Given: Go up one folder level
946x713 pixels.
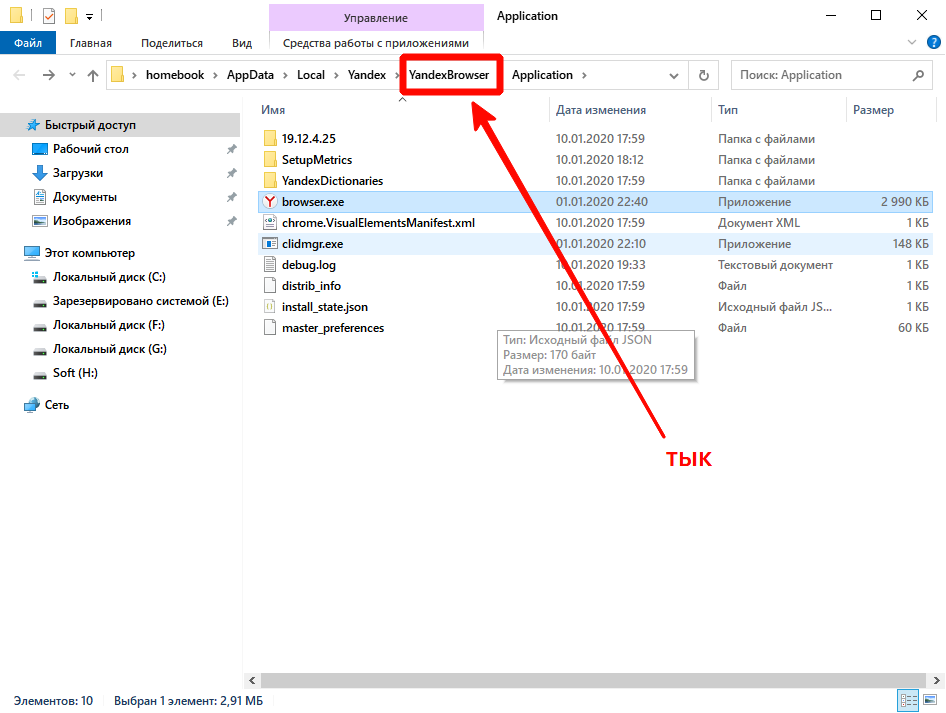Looking at the screenshot, I should 92,75.
